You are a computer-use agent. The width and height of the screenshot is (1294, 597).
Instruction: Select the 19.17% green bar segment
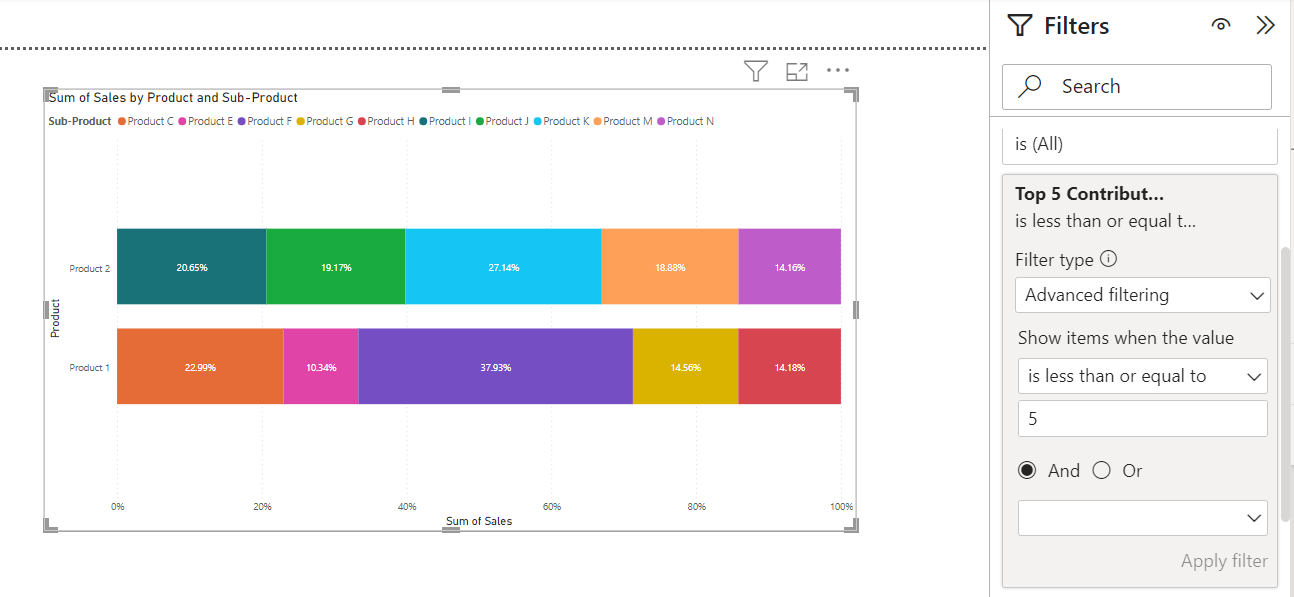click(x=336, y=266)
